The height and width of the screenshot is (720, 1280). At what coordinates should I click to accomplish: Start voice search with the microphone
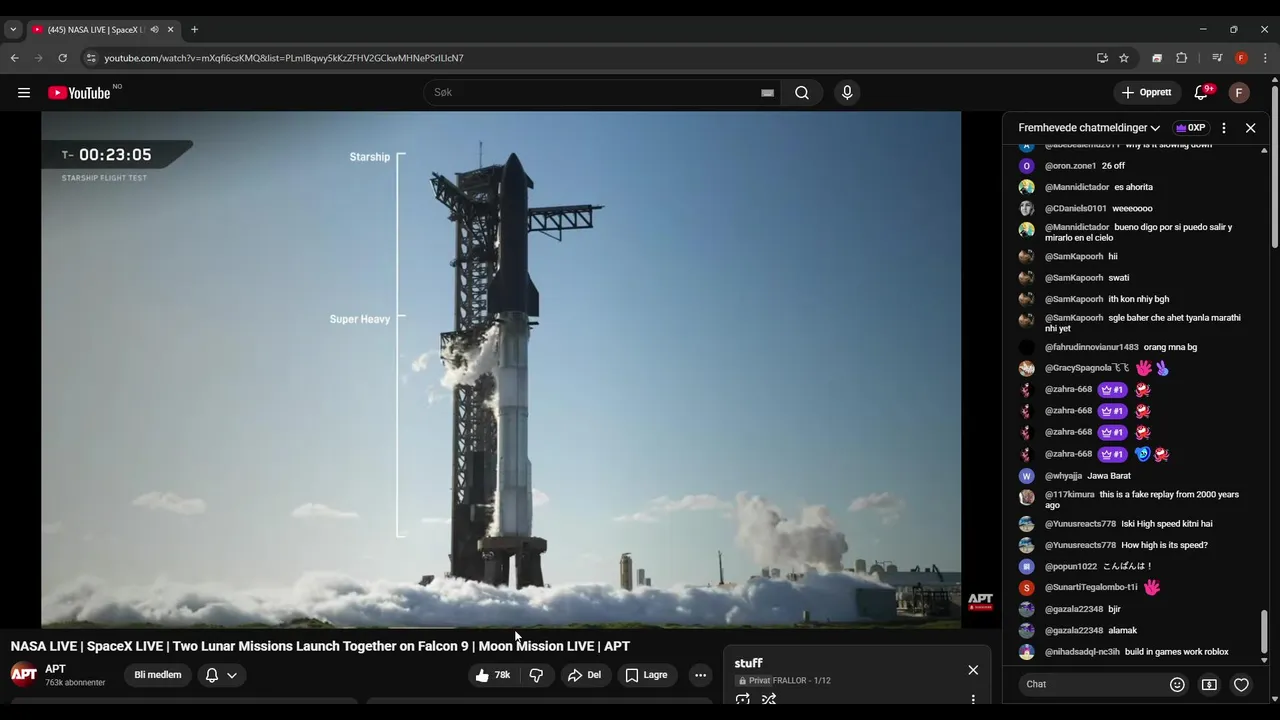pyautogui.click(x=847, y=93)
